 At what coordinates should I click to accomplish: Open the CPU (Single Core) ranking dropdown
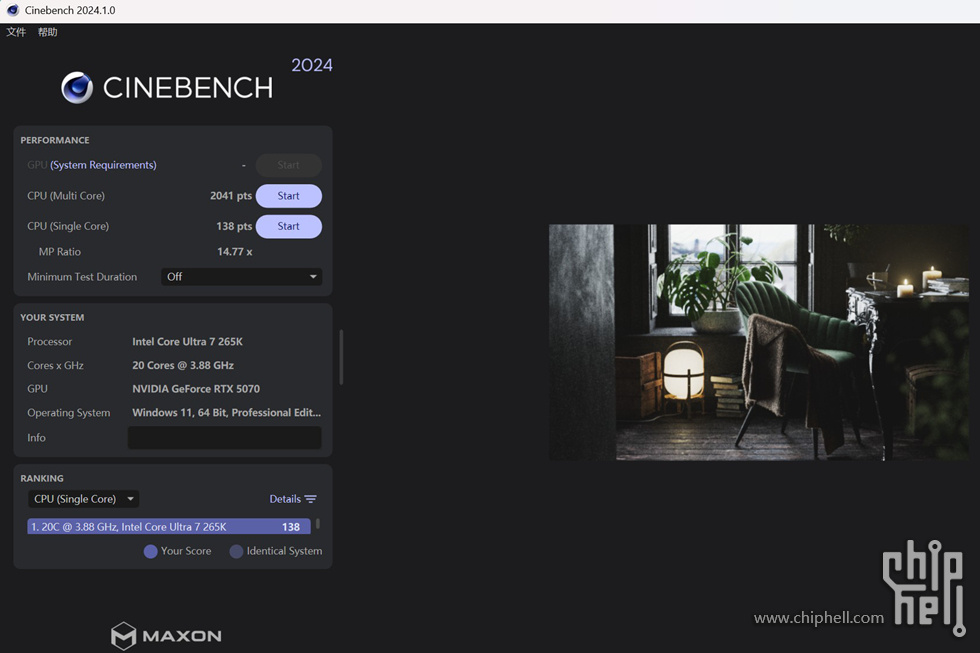tap(83, 499)
